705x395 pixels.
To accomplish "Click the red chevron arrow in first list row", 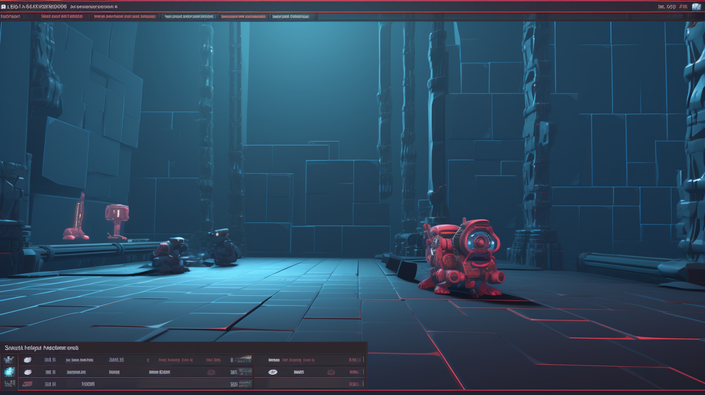I will [x=148, y=360].
